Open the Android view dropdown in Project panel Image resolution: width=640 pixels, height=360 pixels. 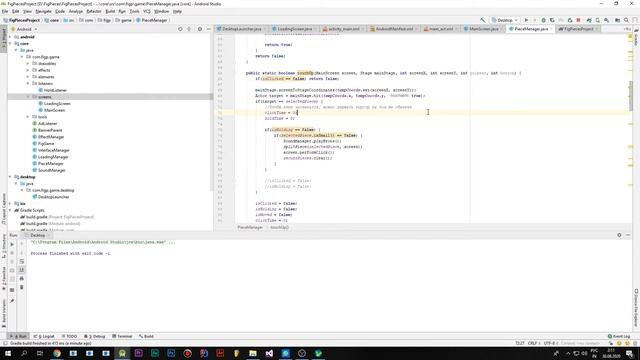(x=24, y=29)
